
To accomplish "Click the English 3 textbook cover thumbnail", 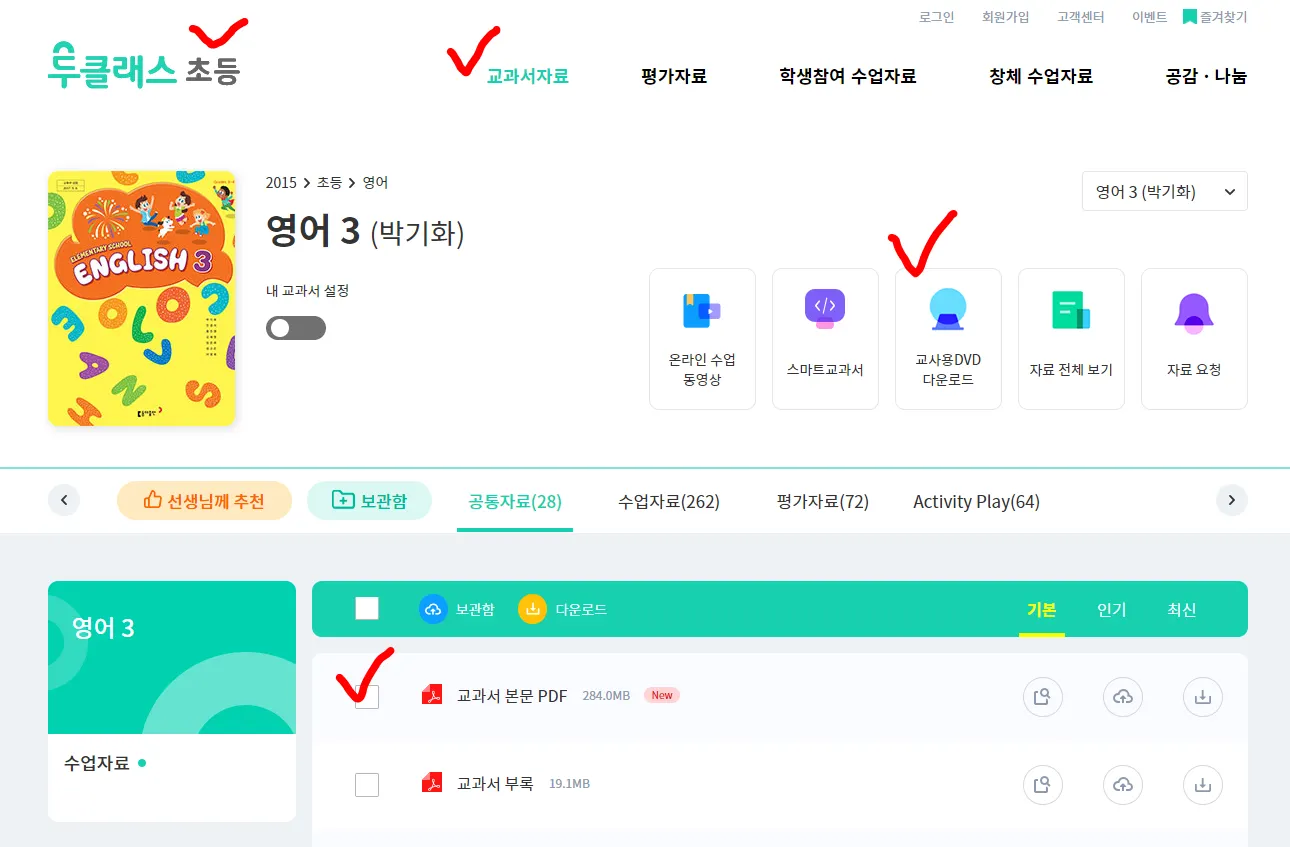I will pyautogui.click(x=142, y=298).
